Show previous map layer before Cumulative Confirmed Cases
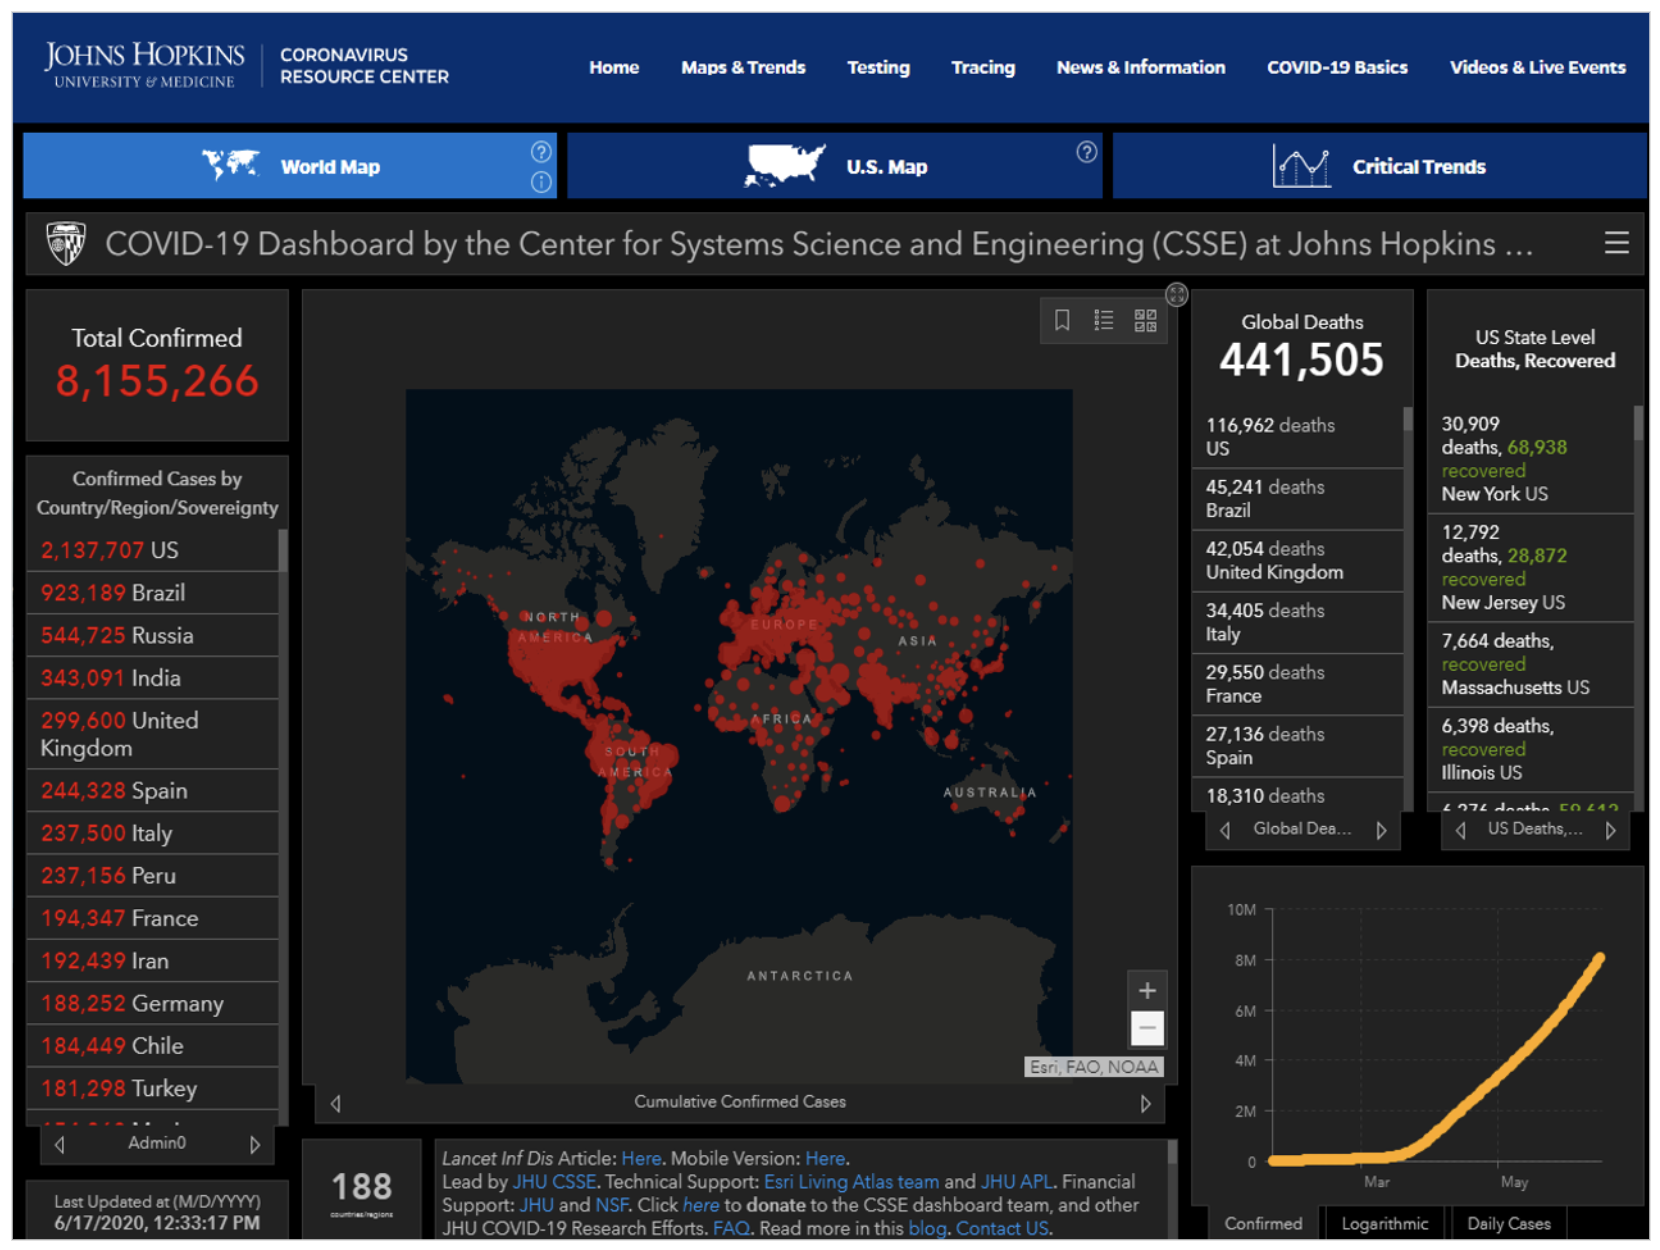This screenshot has width=1660, height=1250. [336, 1103]
